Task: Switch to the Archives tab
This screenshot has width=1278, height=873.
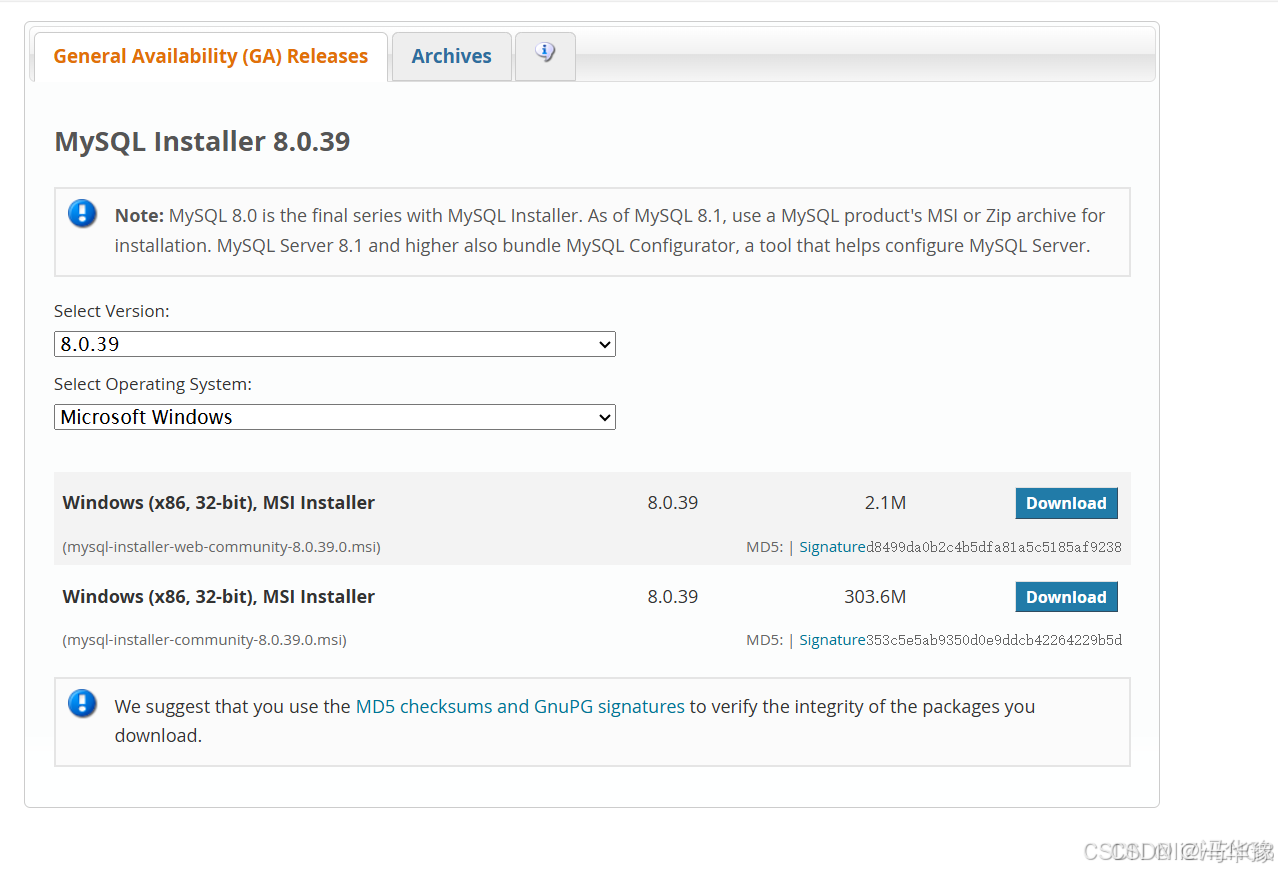Action: coord(451,56)
